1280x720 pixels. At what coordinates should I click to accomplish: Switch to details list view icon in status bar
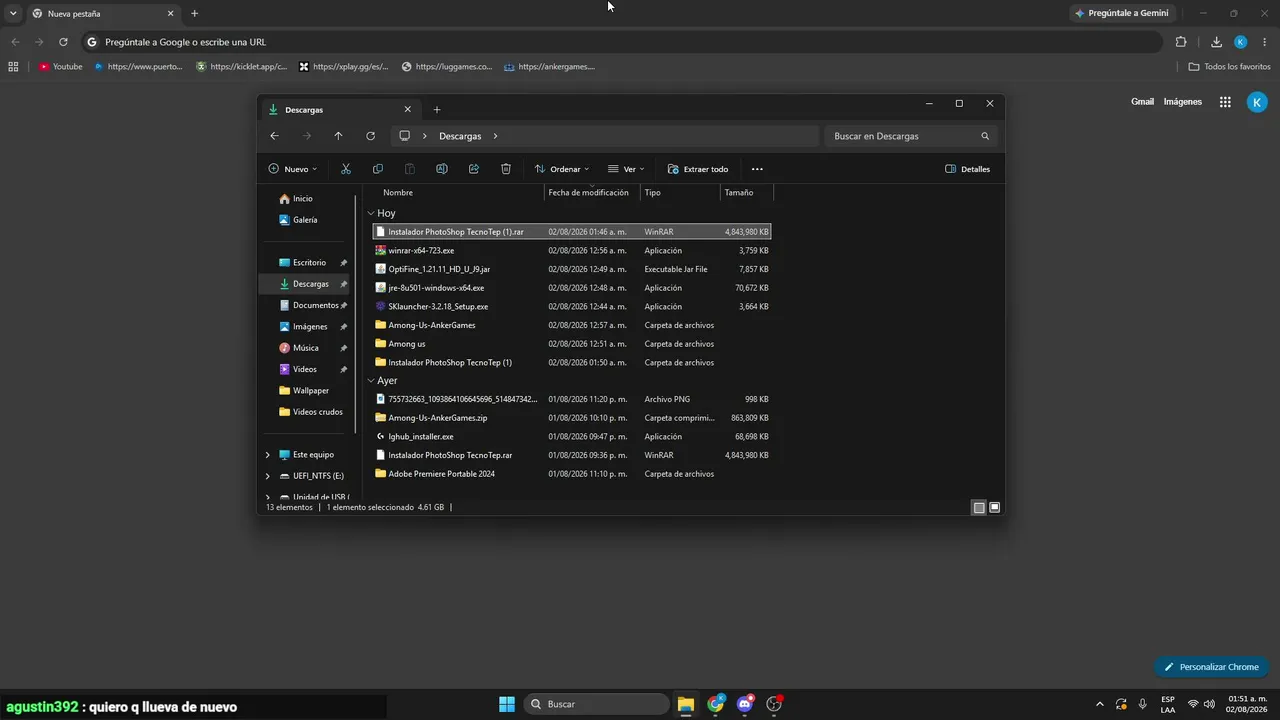point(978,508)
